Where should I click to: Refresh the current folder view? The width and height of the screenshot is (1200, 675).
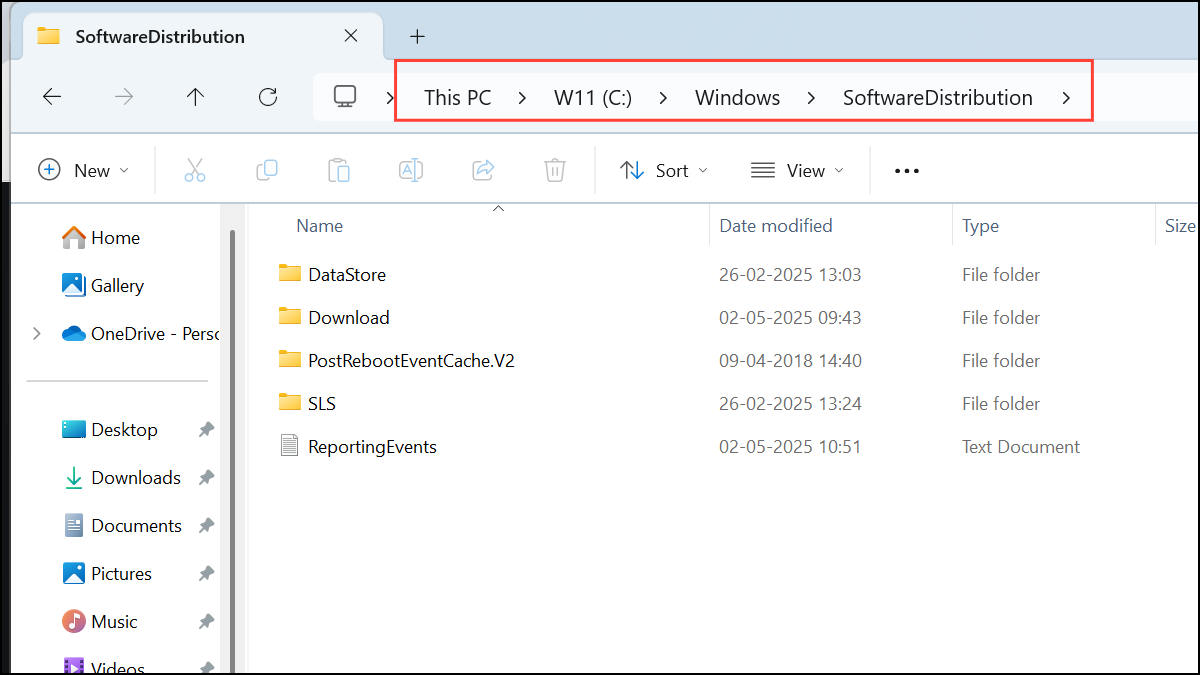pos(268,97)
